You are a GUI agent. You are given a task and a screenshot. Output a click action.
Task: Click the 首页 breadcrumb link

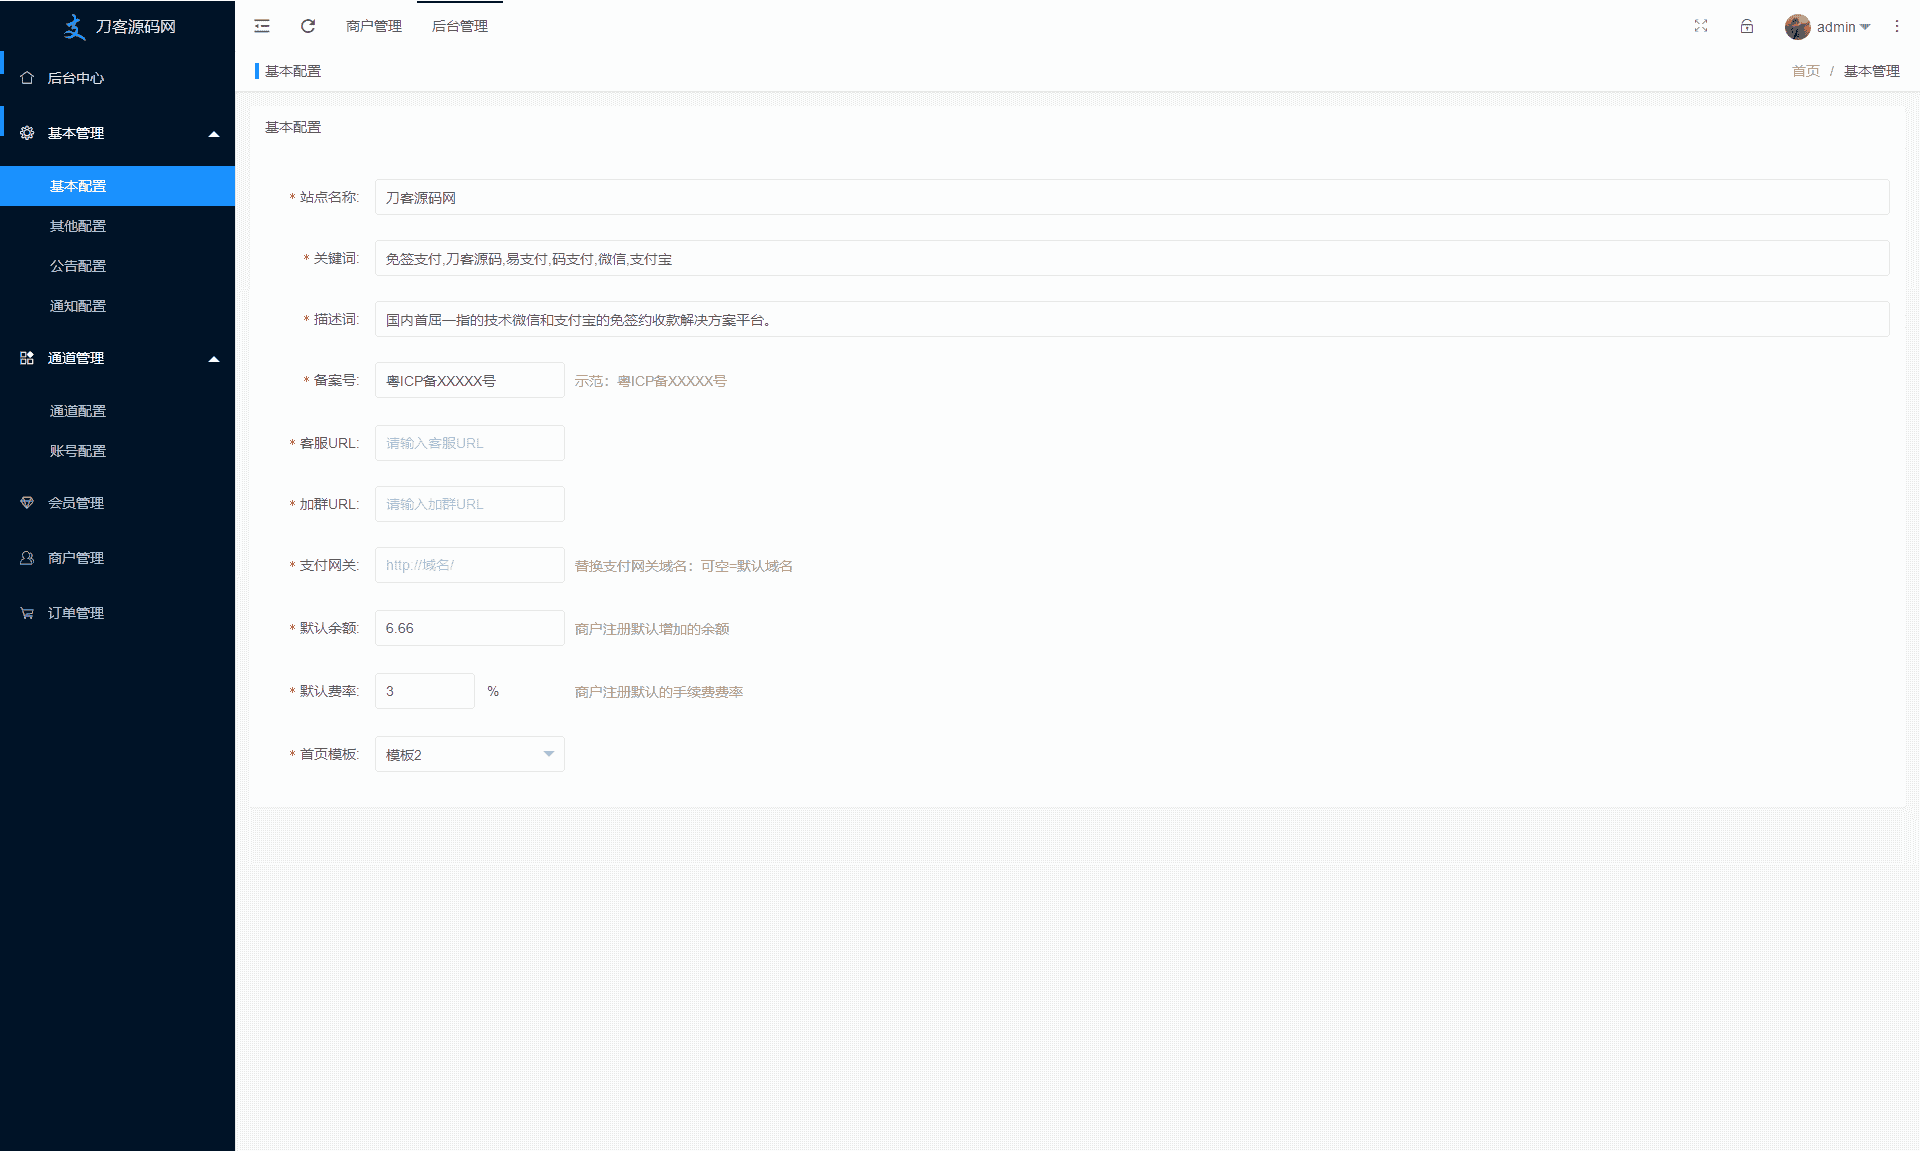[x=1805, y=71]
